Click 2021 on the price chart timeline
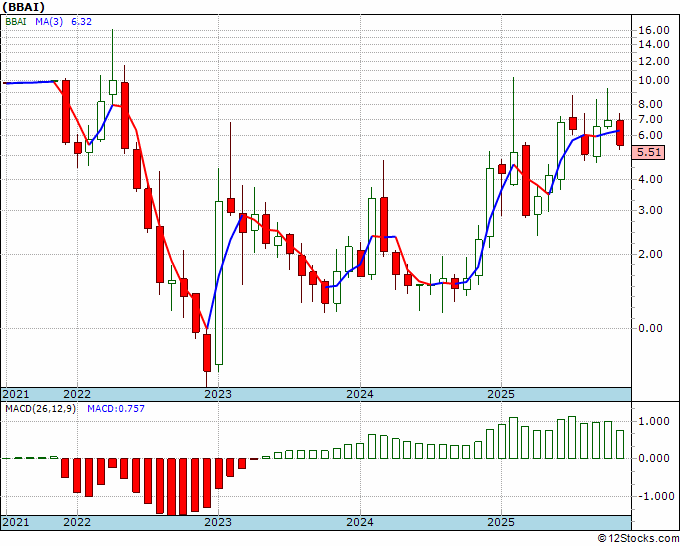This screenshot has height=546, width=680. tap(16, 394)
